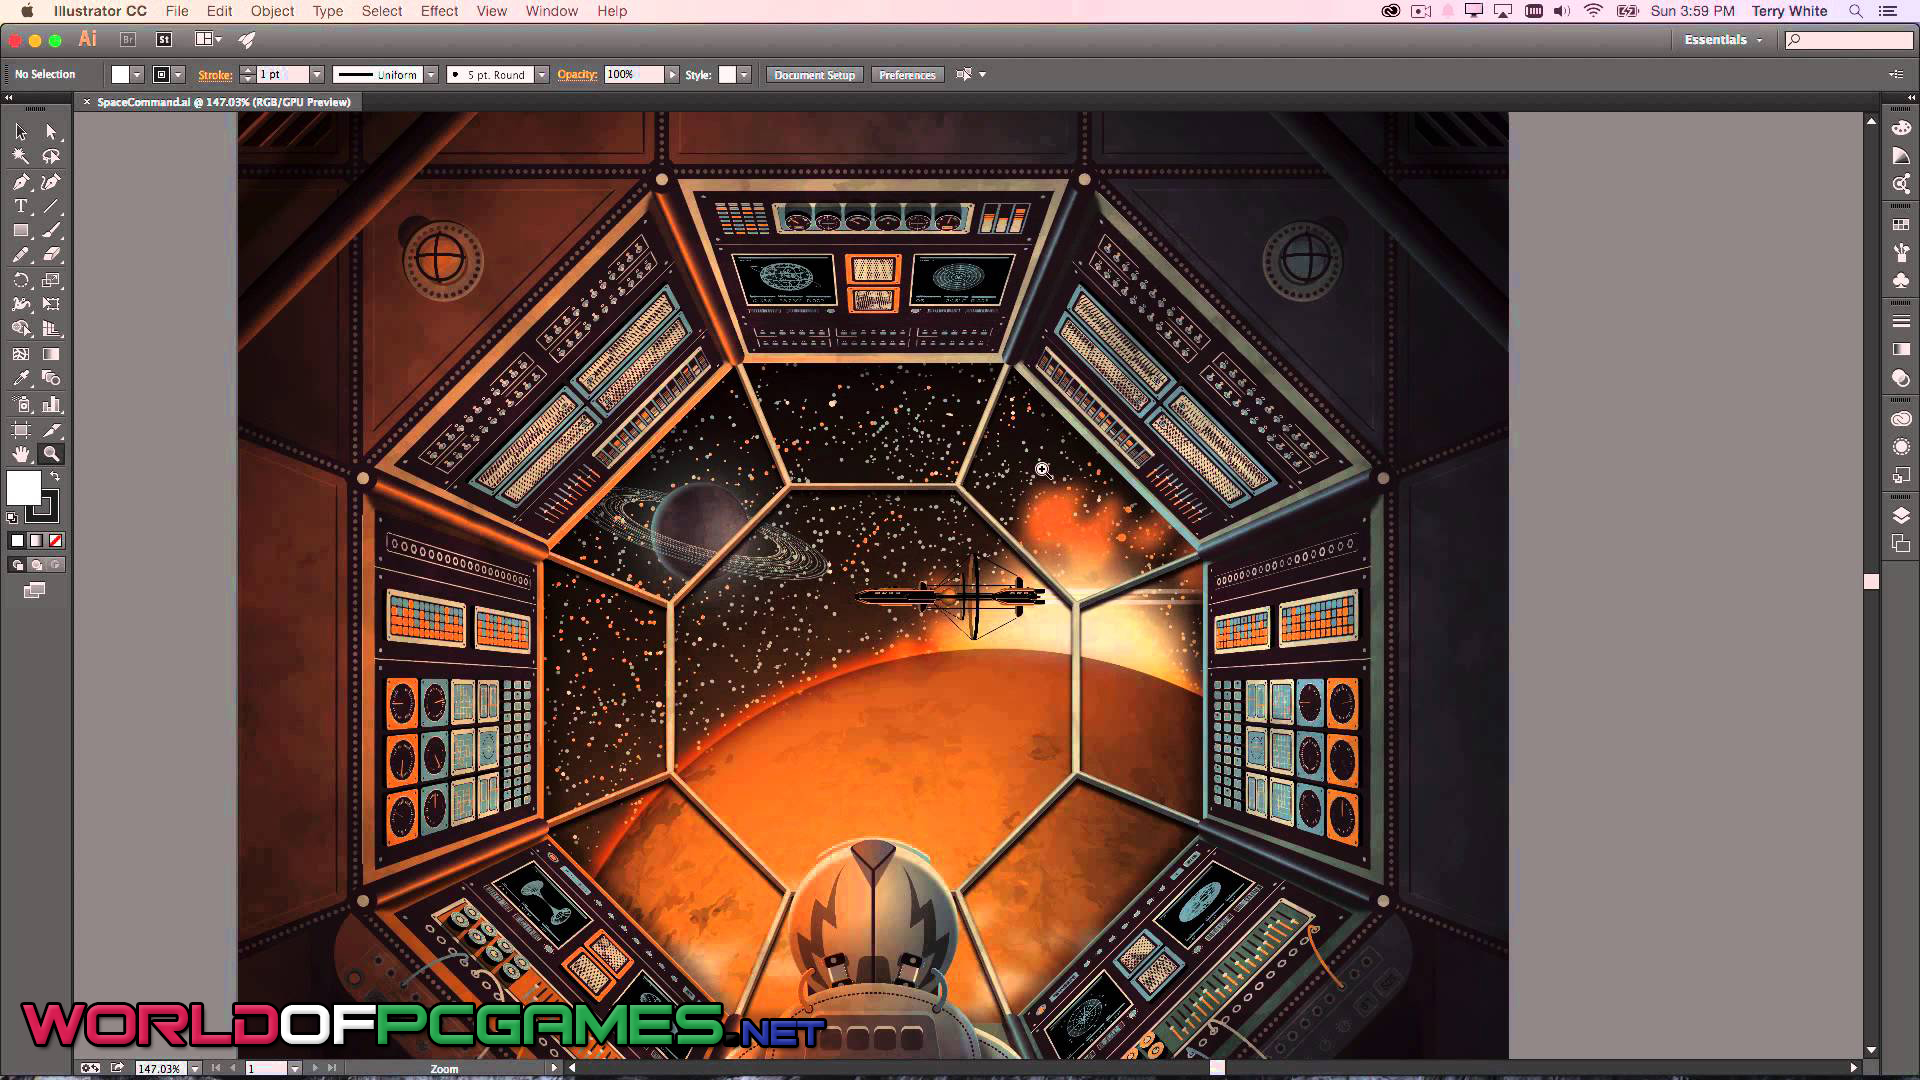The height and width of the screenshot is (1080, 1920).
Task: Open the Opacity panel link
Action: point(577,75)
